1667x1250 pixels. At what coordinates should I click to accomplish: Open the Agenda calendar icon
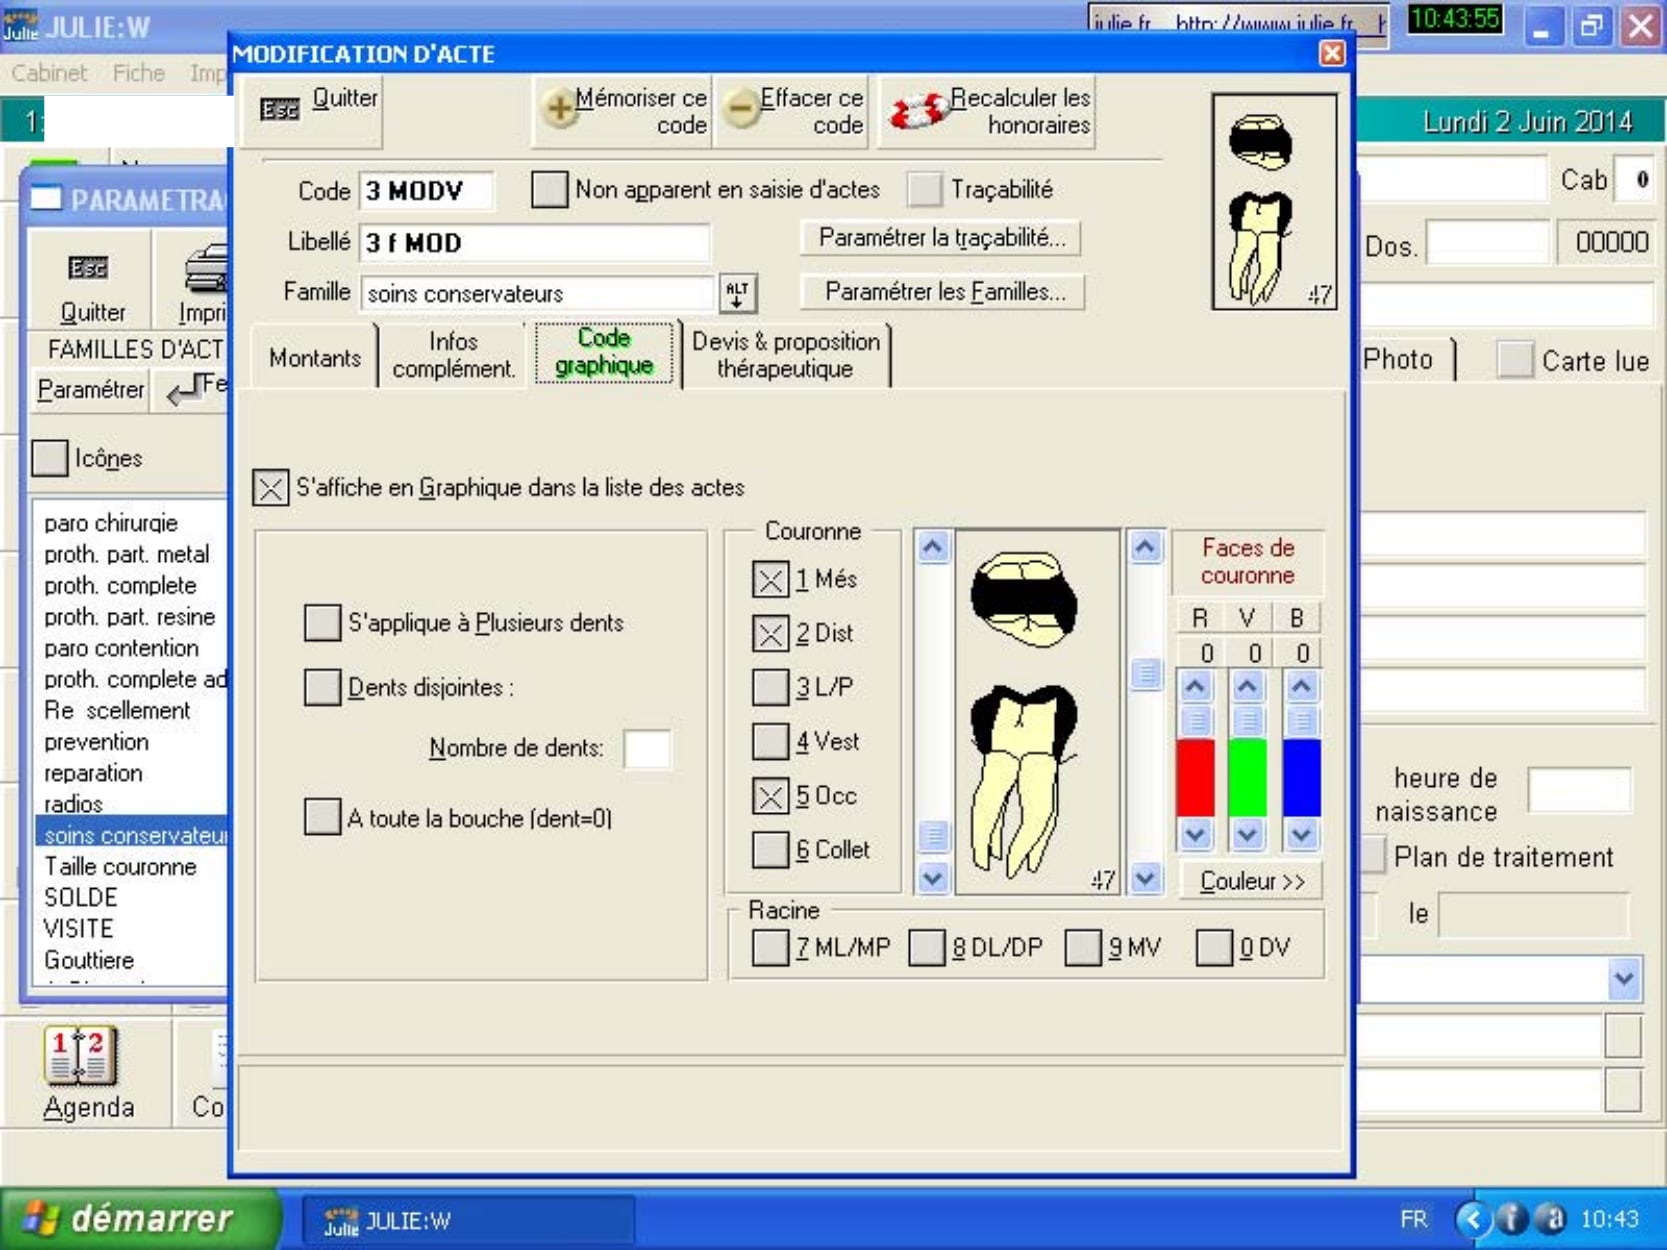(x=82, y=1057)
